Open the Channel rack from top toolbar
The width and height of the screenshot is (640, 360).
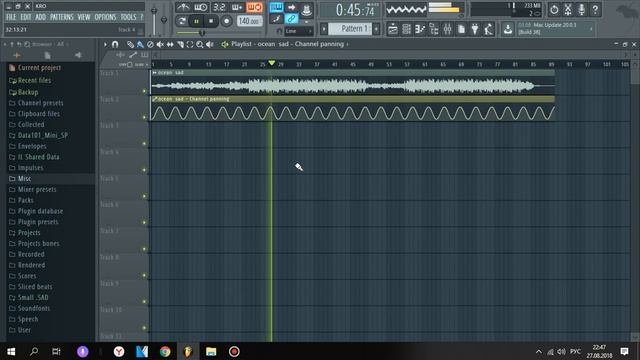(x=407, y=29)
